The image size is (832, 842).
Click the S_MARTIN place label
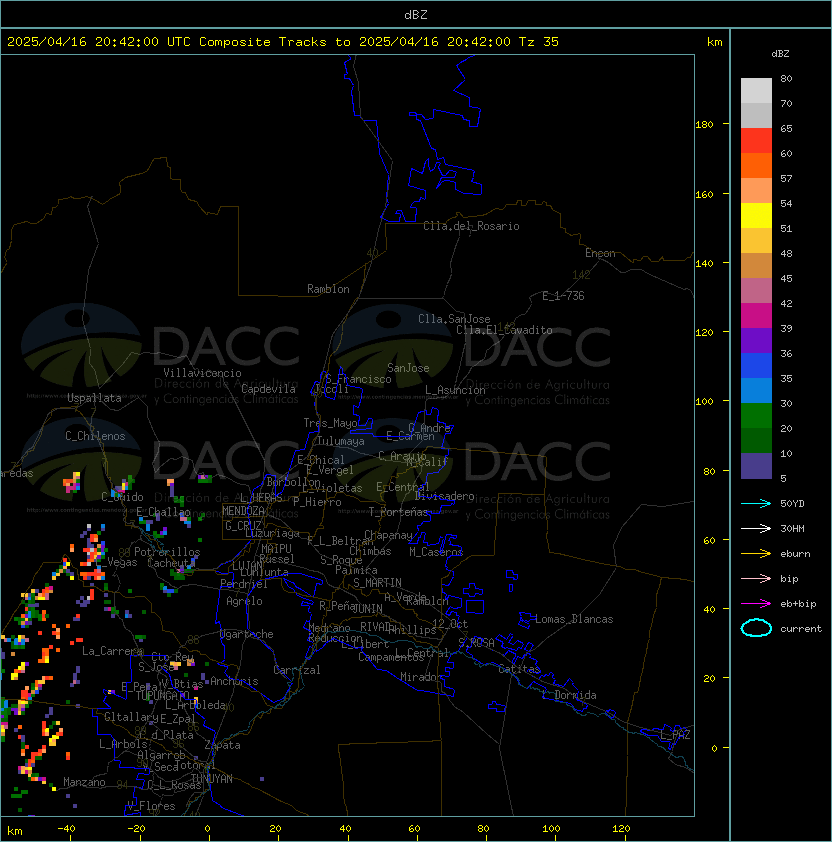[377, 583]
